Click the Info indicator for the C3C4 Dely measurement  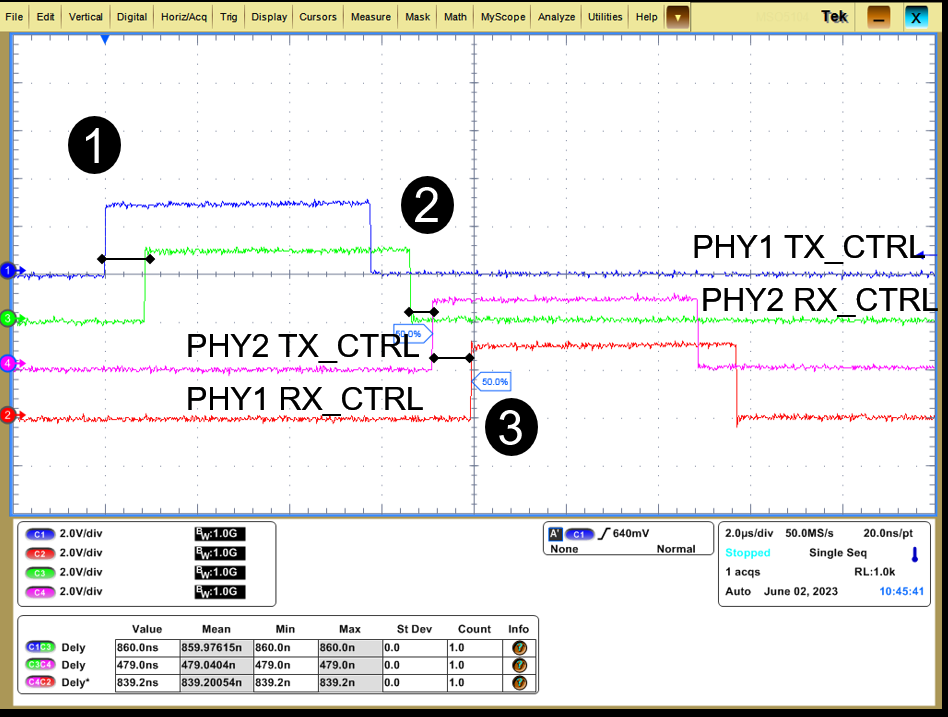pyautogui.click(x=517, y=665)
